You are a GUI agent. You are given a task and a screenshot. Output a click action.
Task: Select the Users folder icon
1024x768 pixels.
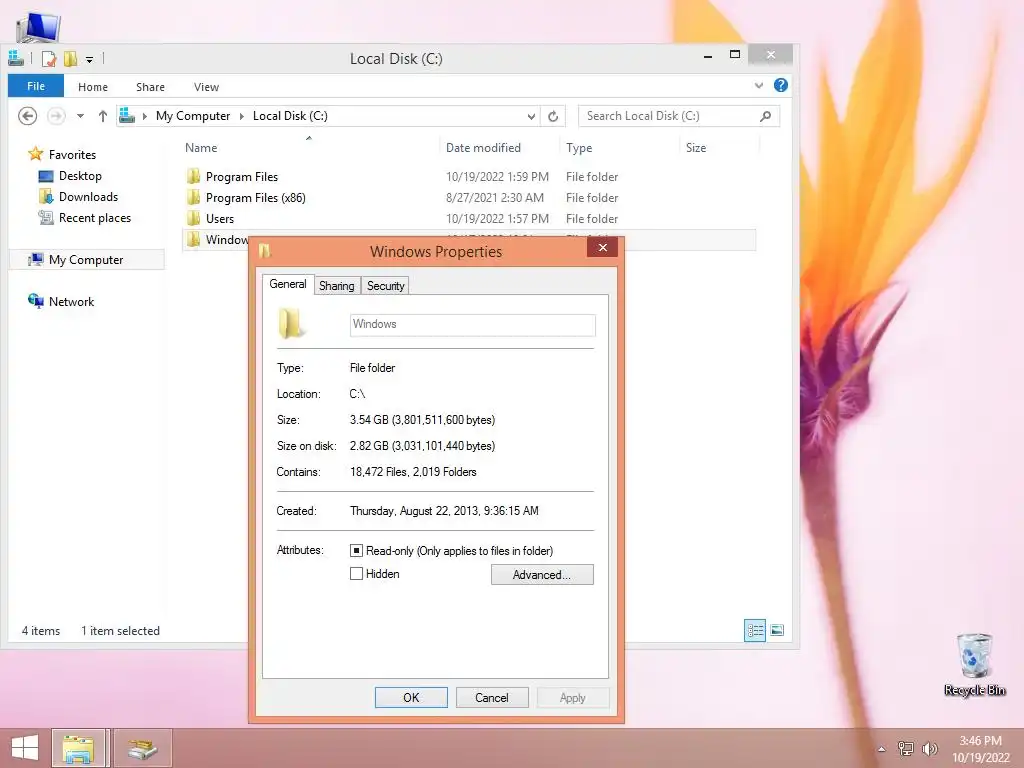[x=193, y=218]
